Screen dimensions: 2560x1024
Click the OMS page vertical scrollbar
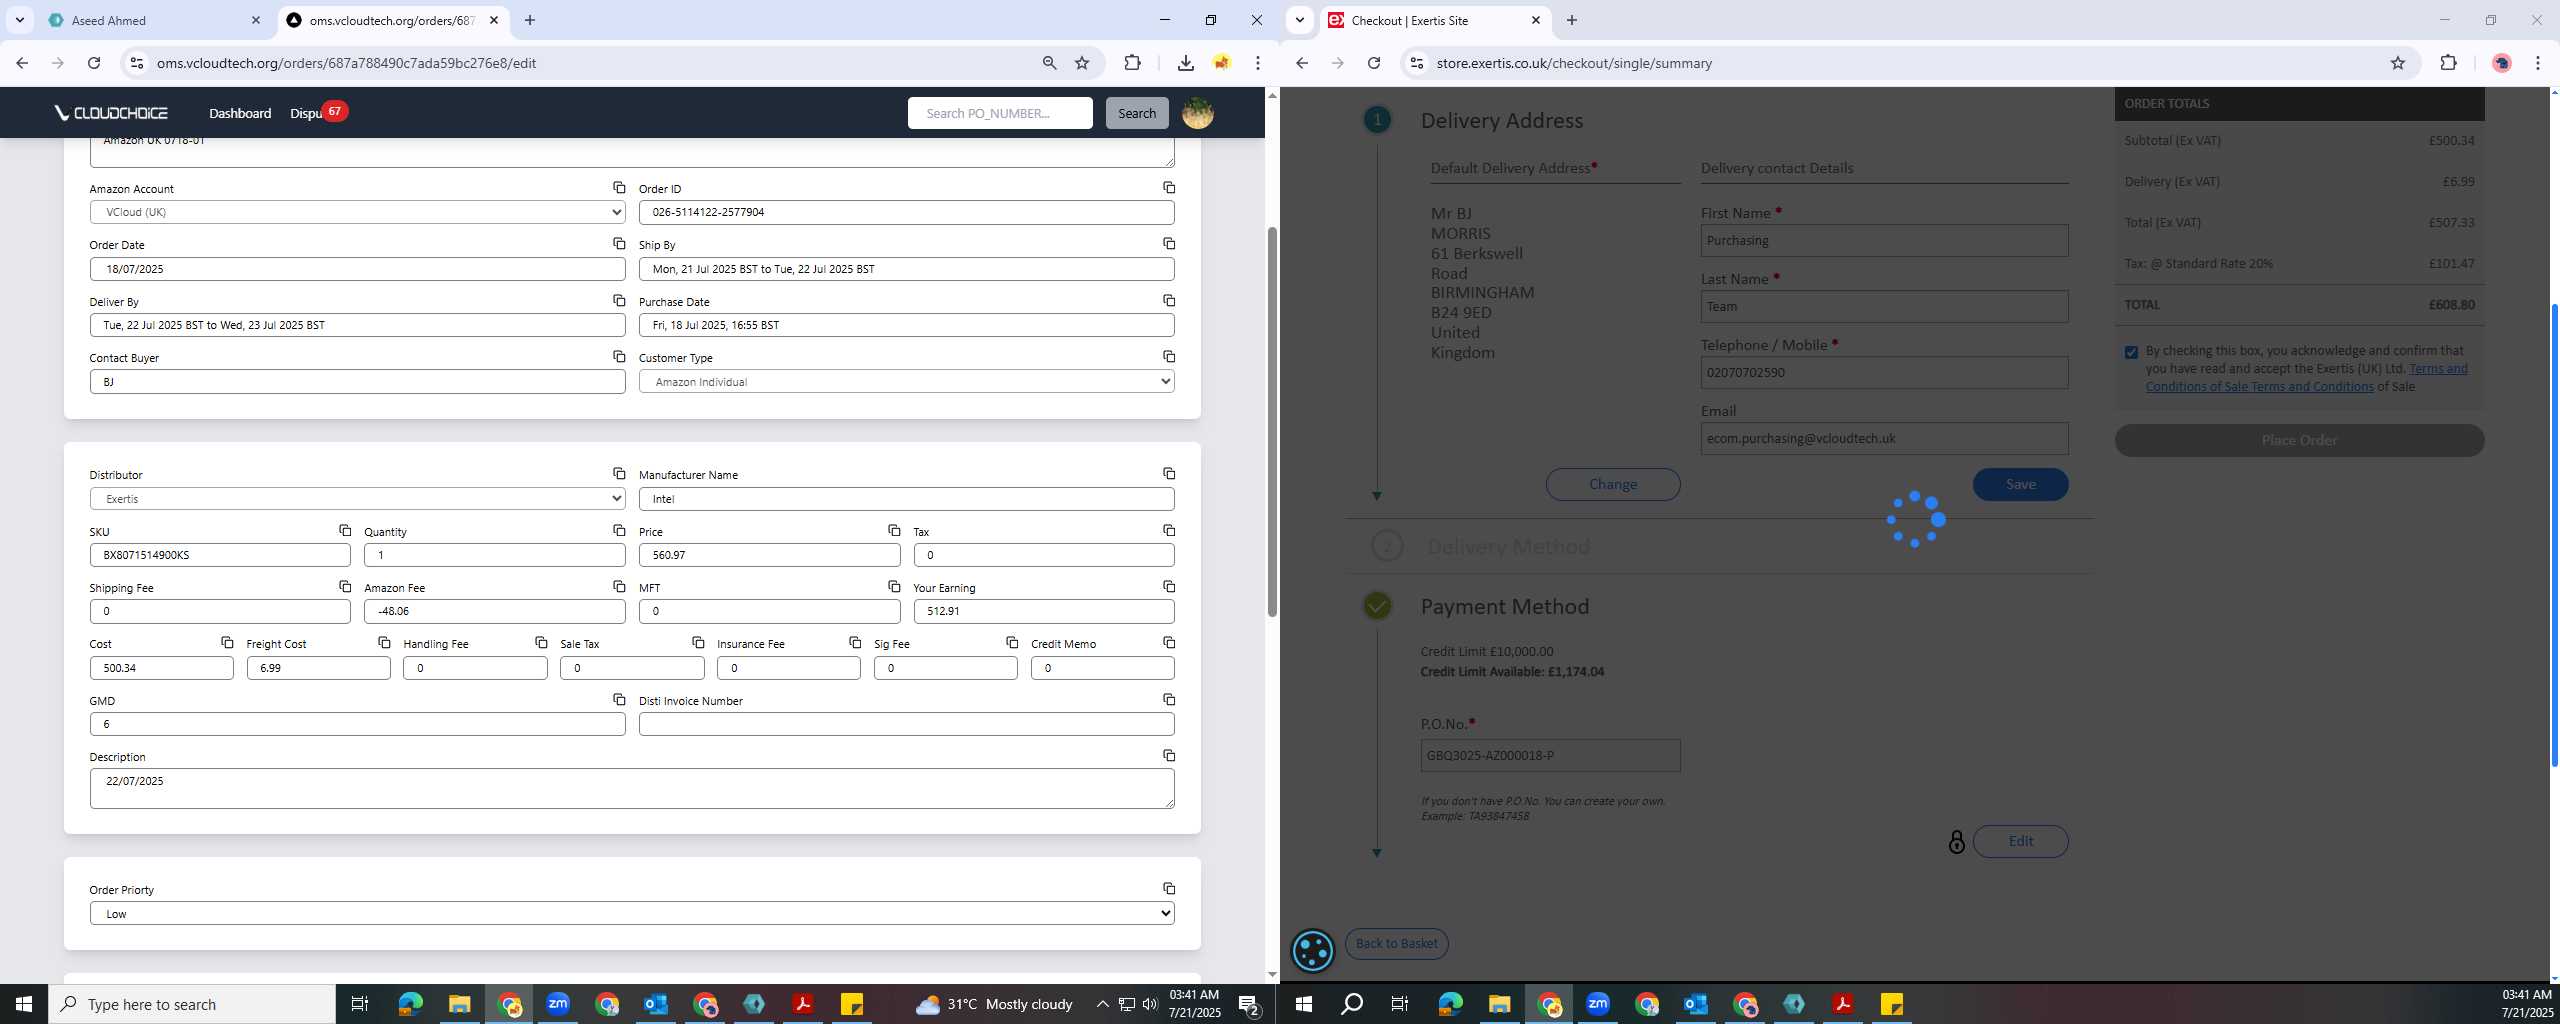1272,420
